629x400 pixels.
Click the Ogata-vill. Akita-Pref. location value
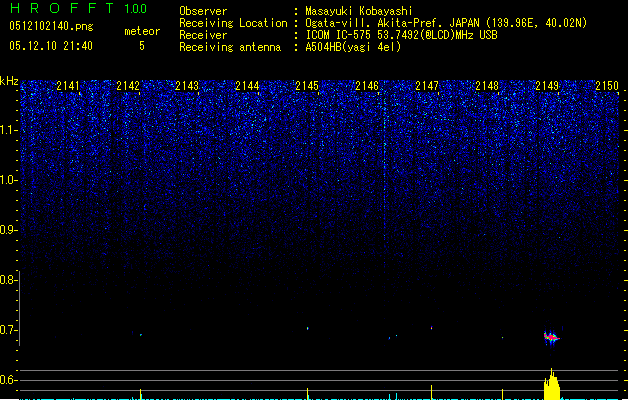click(446, 23)
